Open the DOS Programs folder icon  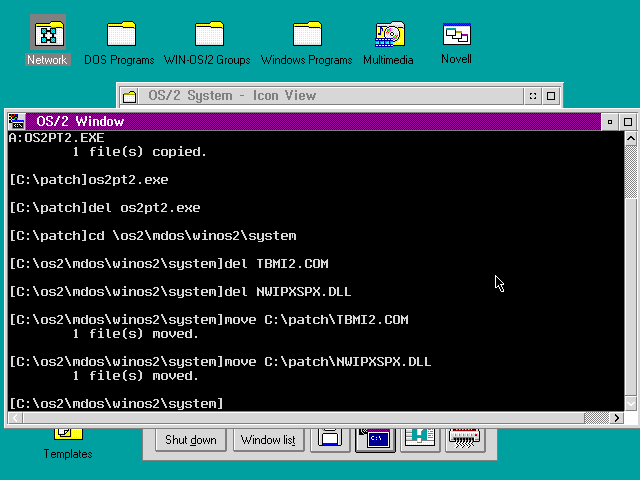(121, 33)
